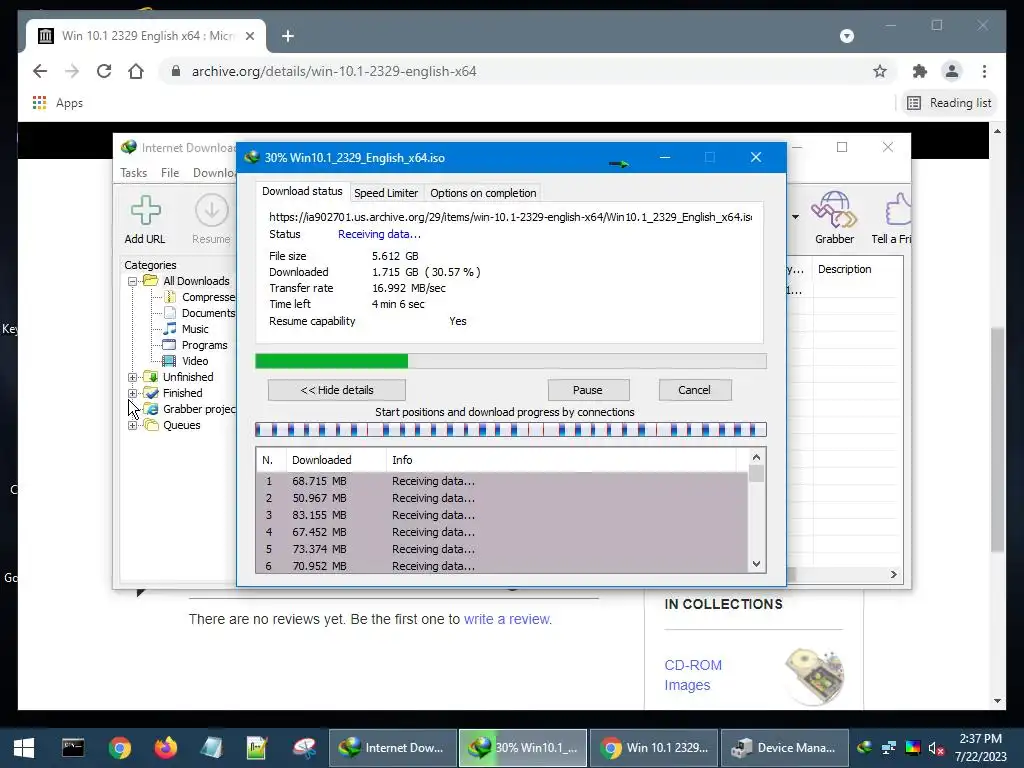Reload the archive.org page
Screen dimensions: 1024x768
(x=104, y=71)
